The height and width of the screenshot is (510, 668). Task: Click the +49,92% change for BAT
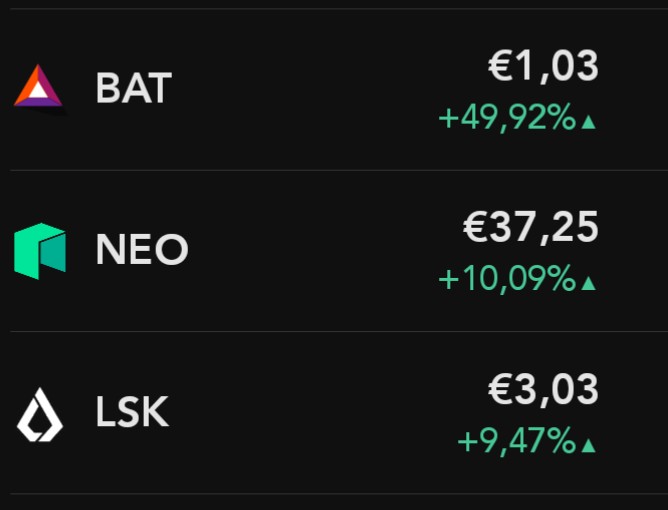[508, 119]
